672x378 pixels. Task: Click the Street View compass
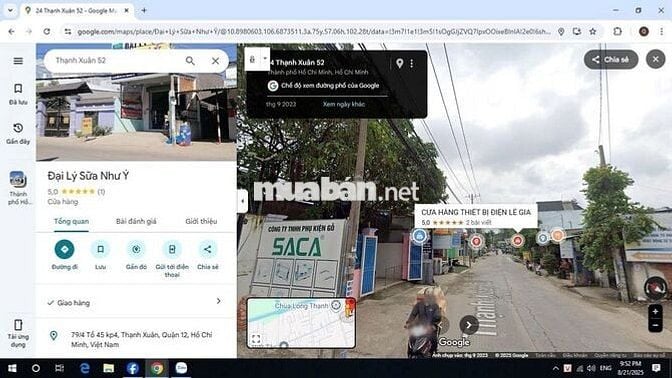point(655,288)
